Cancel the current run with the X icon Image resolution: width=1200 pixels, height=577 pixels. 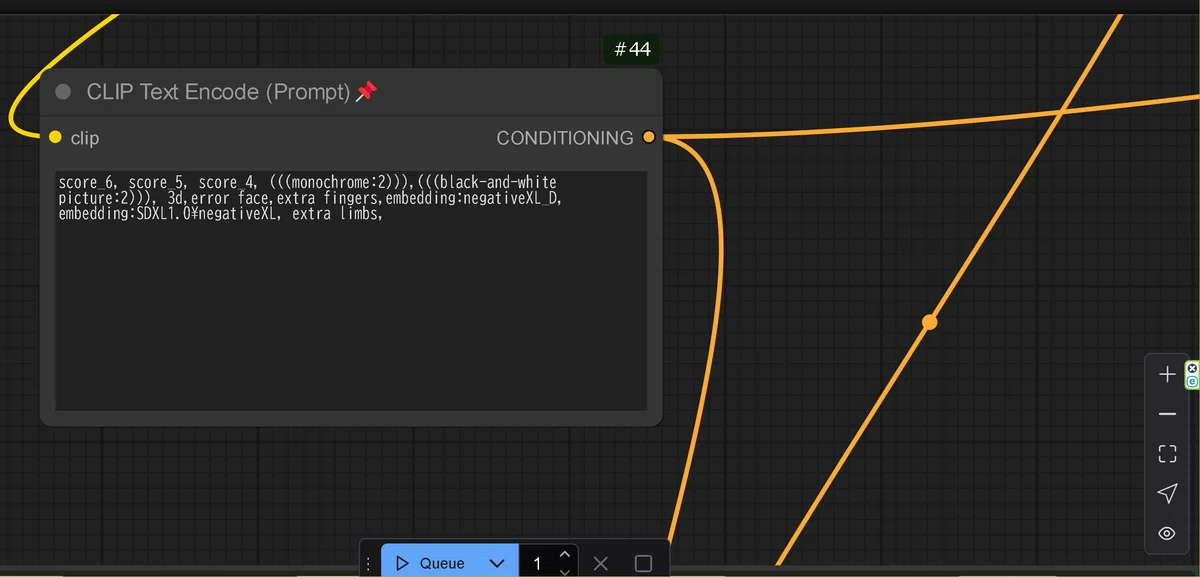[x=600, y=564]
